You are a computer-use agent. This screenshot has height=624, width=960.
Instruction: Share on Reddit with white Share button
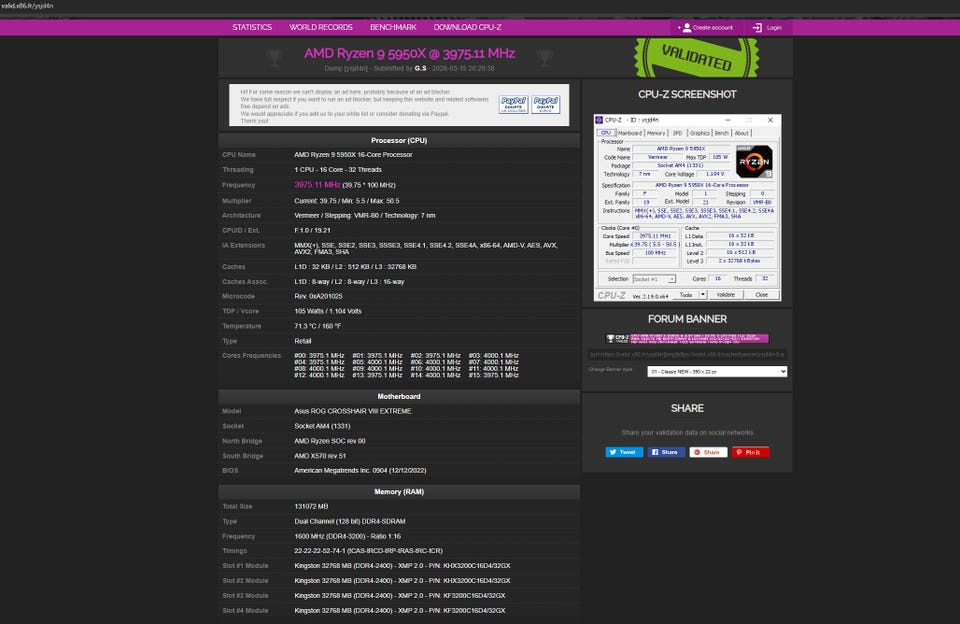708,452
